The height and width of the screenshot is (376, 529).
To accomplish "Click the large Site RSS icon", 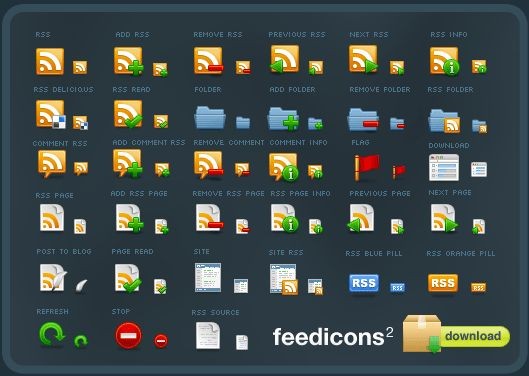I will tap(284, 279).
